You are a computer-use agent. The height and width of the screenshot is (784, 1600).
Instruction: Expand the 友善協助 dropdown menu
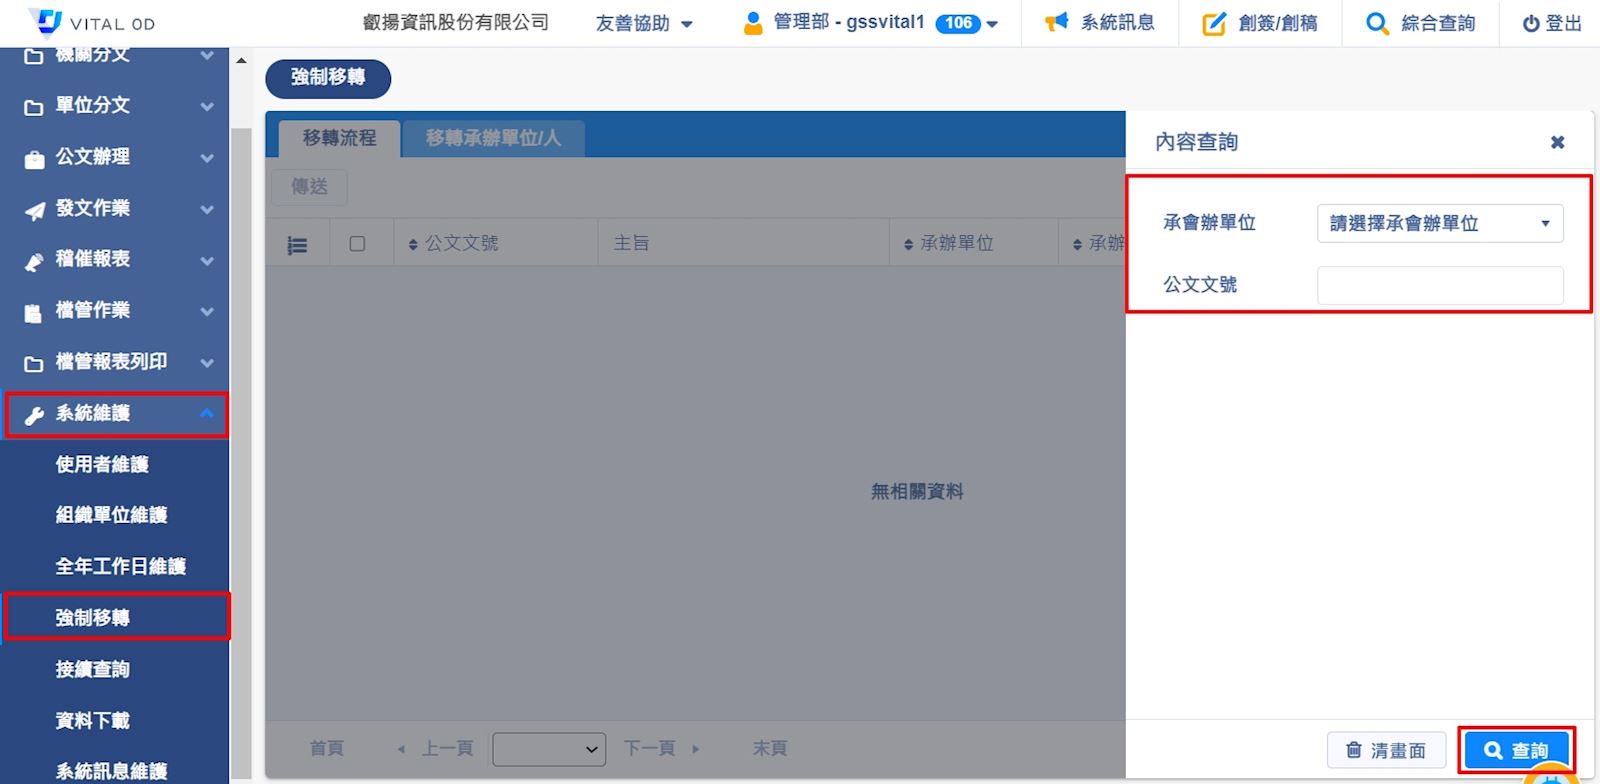[644, 23]
